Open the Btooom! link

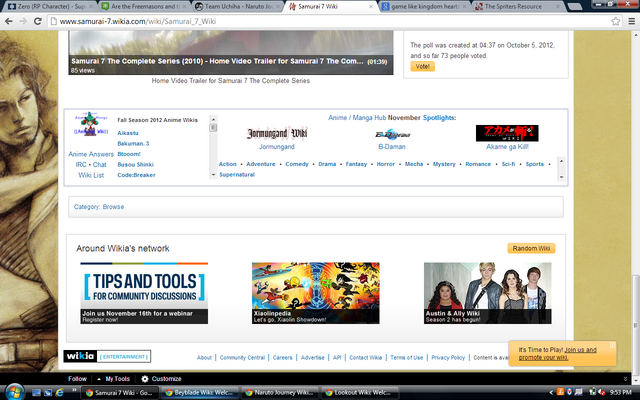[129, 154]
